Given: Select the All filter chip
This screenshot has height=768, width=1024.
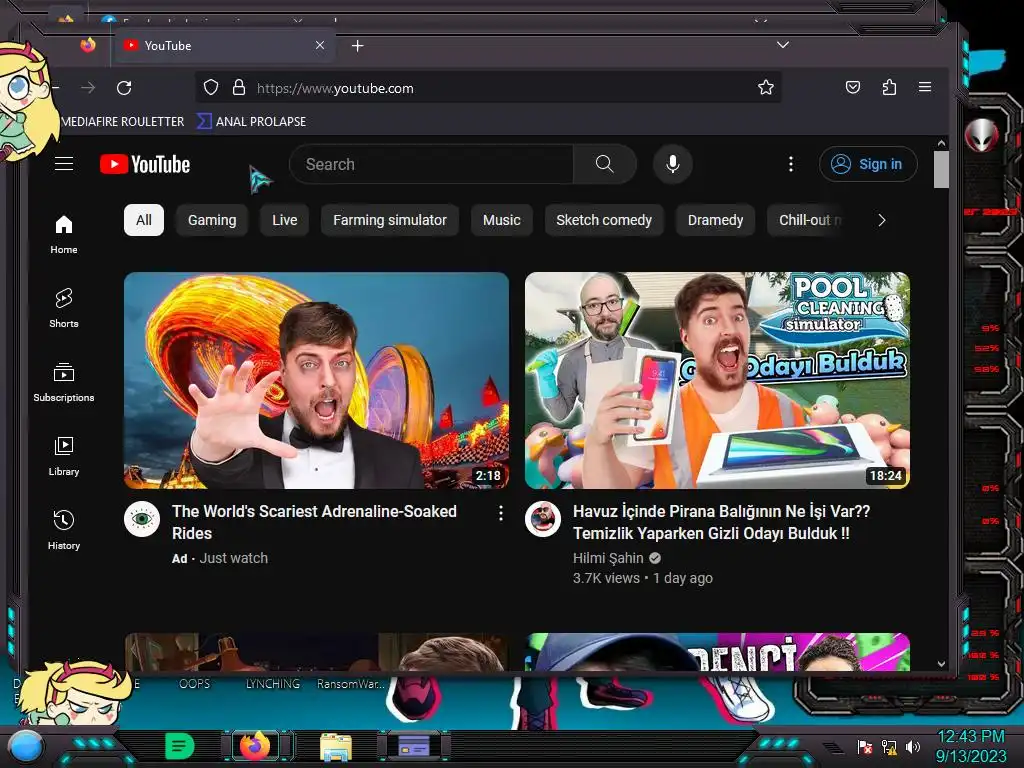Looking at the screenshot, I should 144,220.
